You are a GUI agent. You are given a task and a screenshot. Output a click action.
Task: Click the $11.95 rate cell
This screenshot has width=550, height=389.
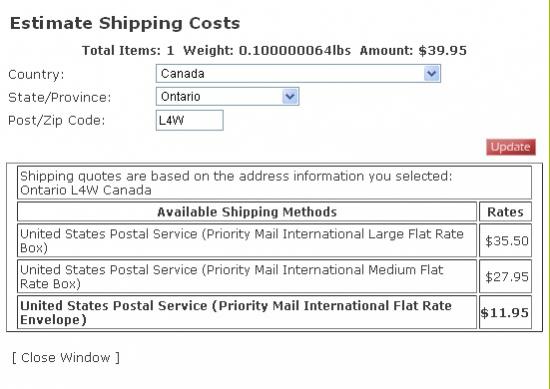pyautogui.click(x=505, y=312)
